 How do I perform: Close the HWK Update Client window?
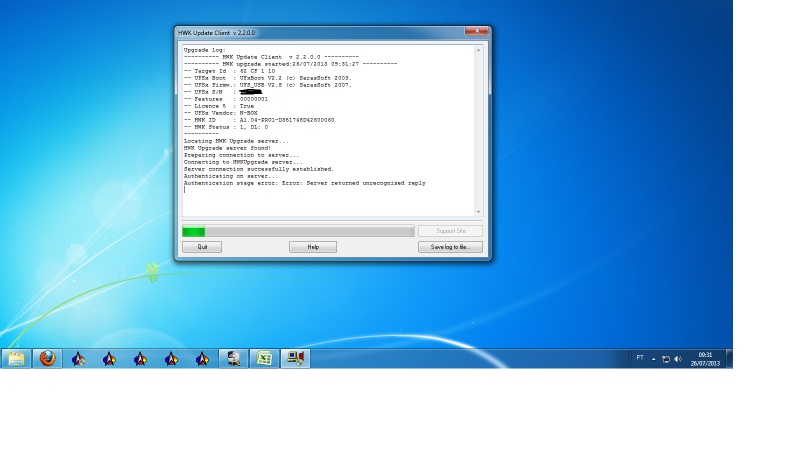(477, 31)
